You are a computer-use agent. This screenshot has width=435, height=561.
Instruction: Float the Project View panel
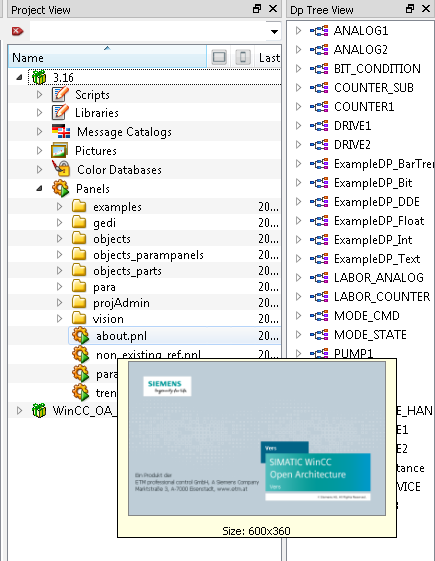[256, 9]
